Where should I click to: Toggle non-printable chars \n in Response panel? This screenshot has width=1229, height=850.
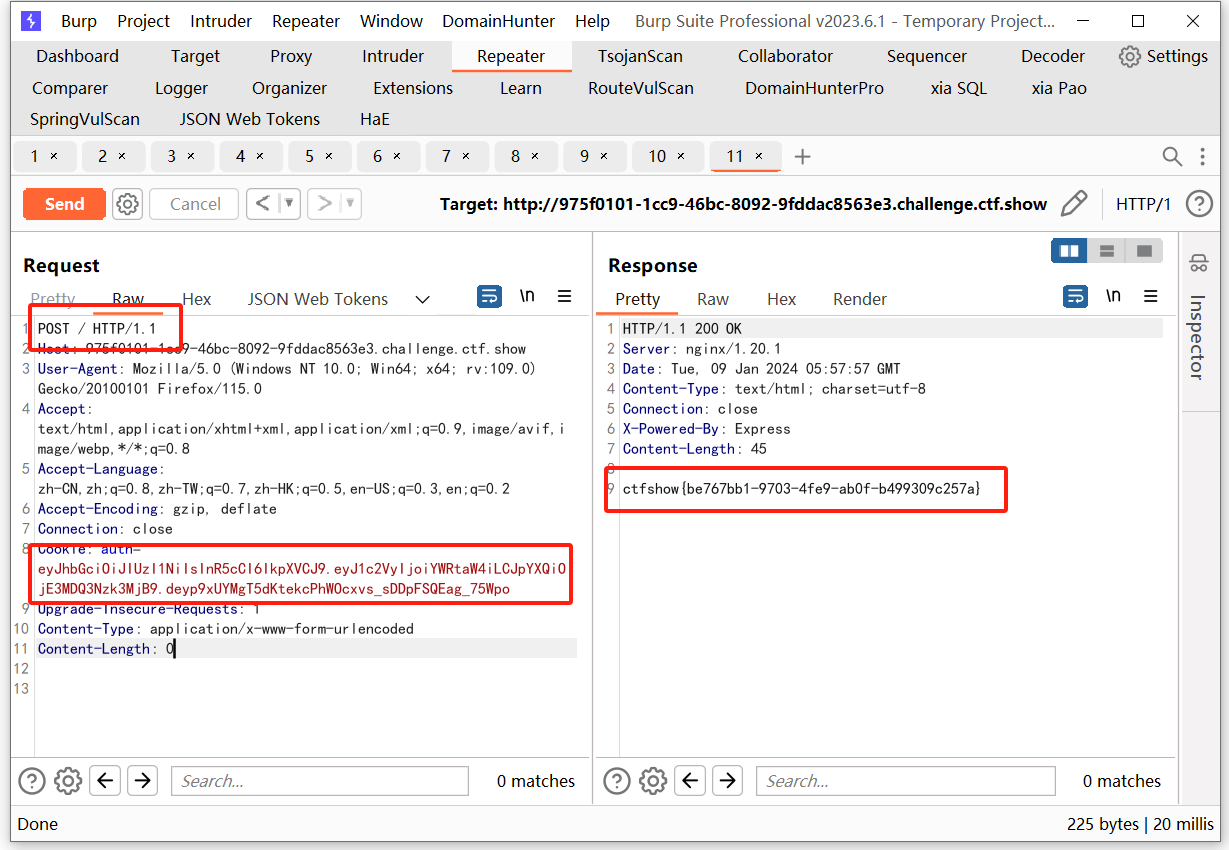[1113, 296]
